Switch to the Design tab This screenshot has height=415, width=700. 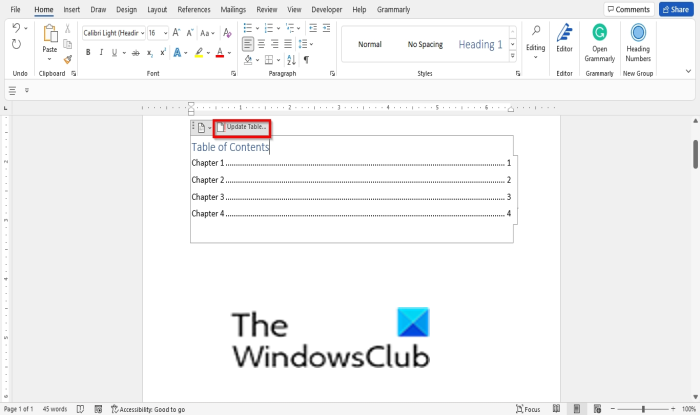[x=126, y=9]
